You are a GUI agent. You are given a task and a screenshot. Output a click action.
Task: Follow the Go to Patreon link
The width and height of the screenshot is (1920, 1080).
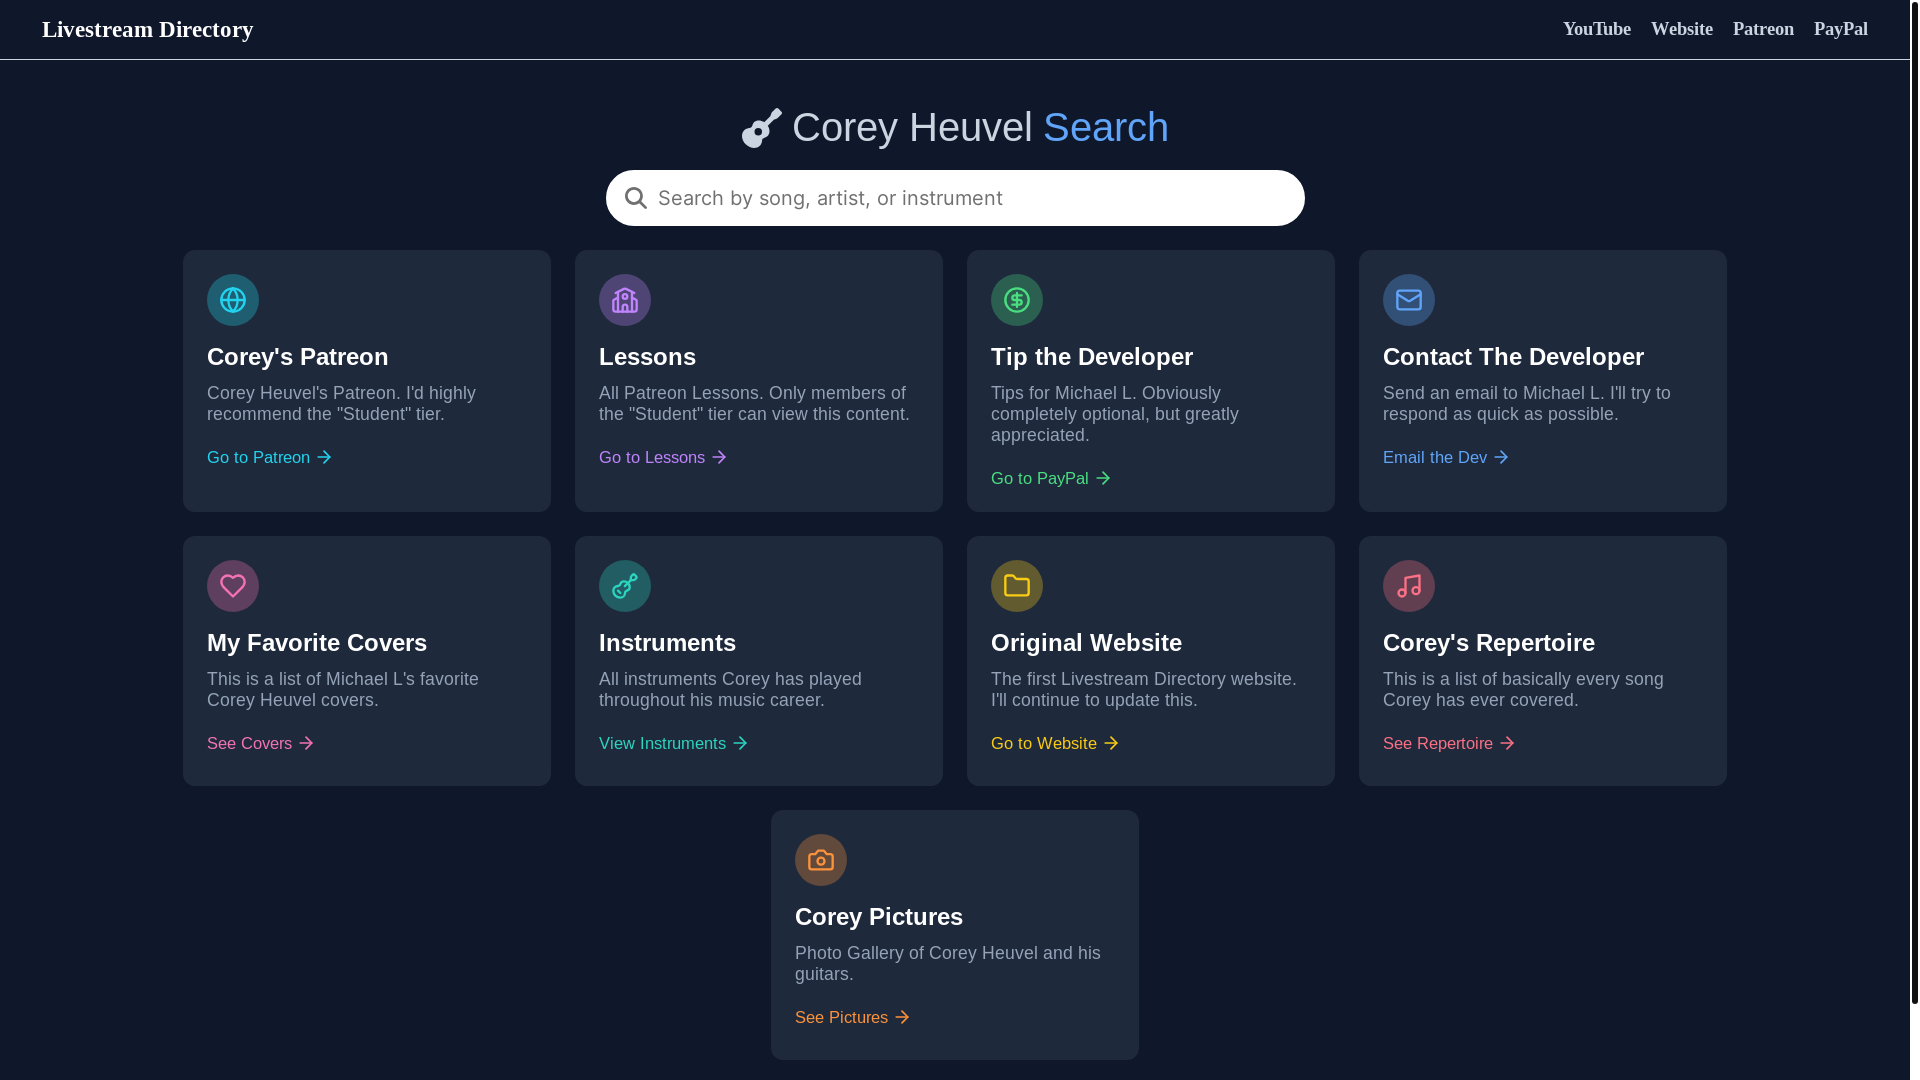click(x=269, y=457)
